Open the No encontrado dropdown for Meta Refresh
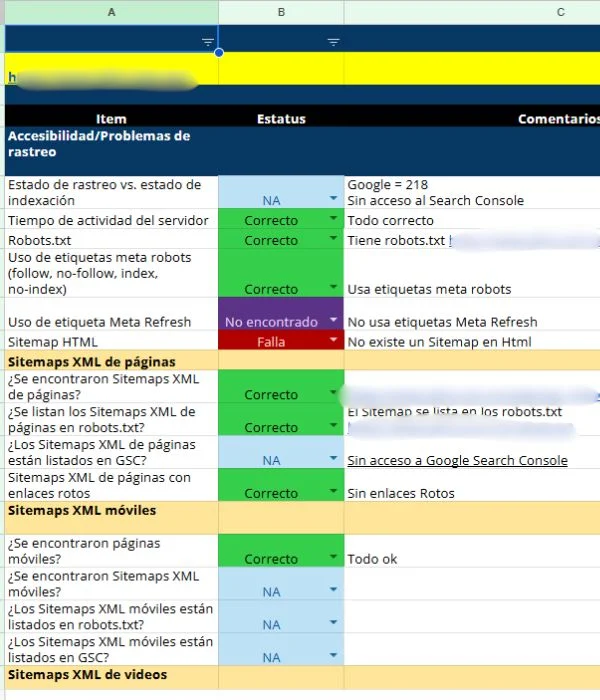This screenshot has width=600, height=700. 333,322
